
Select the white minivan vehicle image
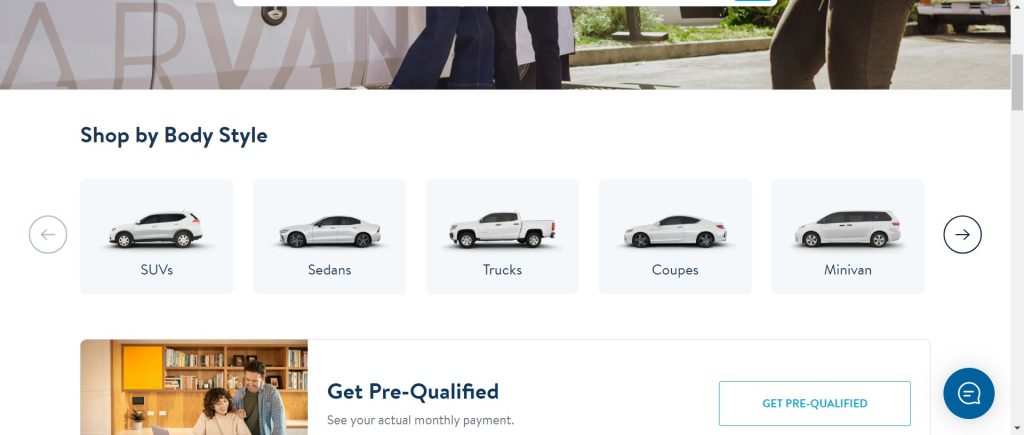tap(848, 229)
